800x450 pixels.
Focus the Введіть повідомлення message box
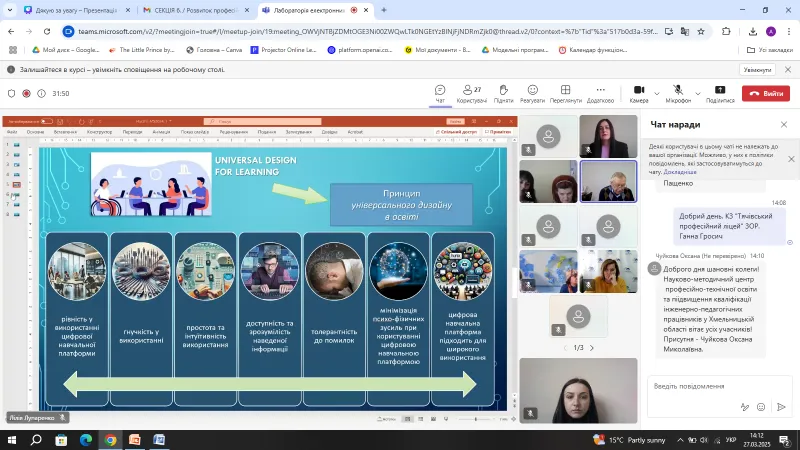tap(719, 386)
